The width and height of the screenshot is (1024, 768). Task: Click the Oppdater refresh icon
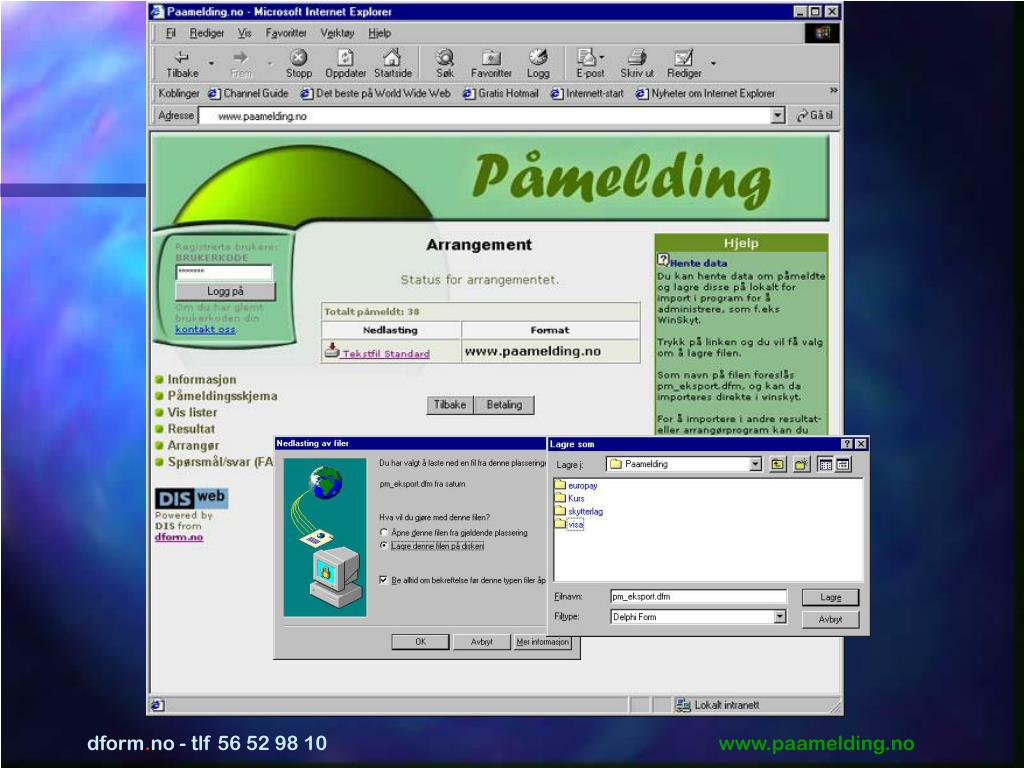345,57
